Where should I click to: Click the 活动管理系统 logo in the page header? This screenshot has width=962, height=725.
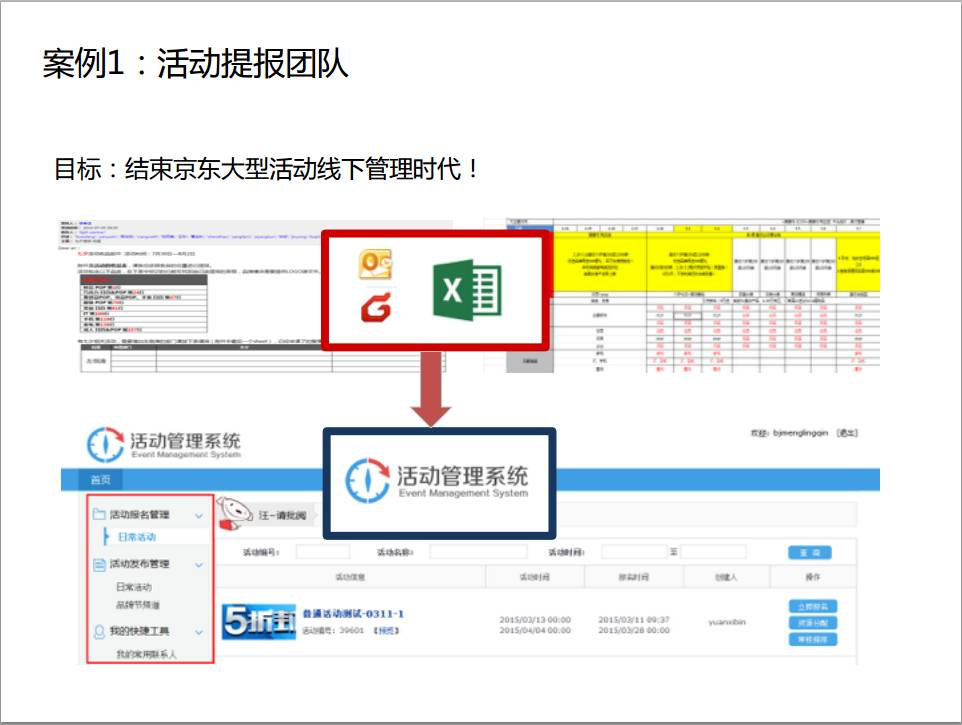coord(163,445)
